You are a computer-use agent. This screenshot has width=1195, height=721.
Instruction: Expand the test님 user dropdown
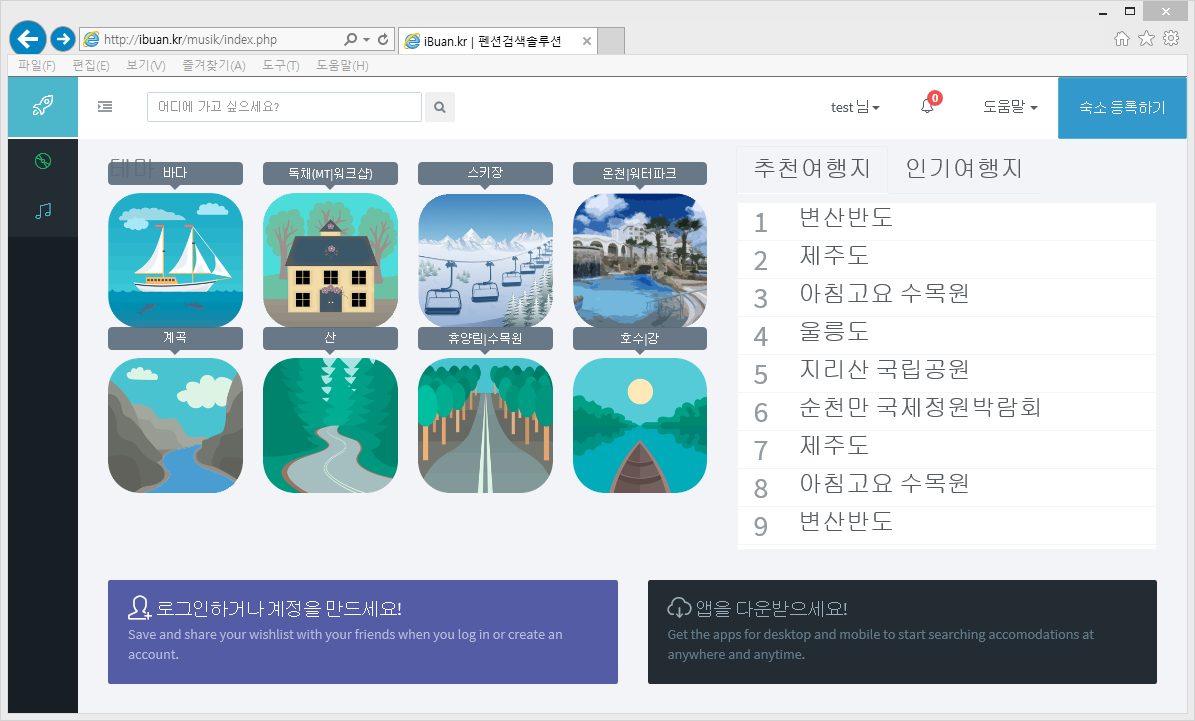(855, 107)
